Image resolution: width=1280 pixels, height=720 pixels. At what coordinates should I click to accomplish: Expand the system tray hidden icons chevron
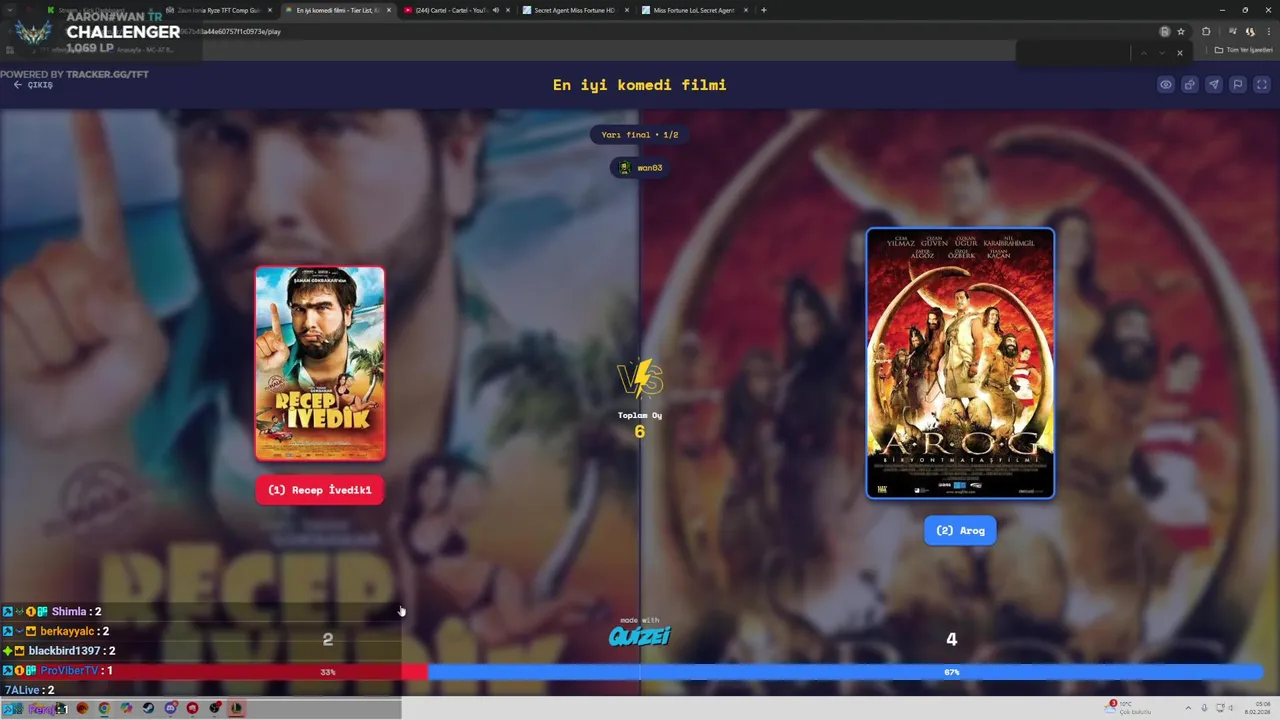[x=1188, y=708]
